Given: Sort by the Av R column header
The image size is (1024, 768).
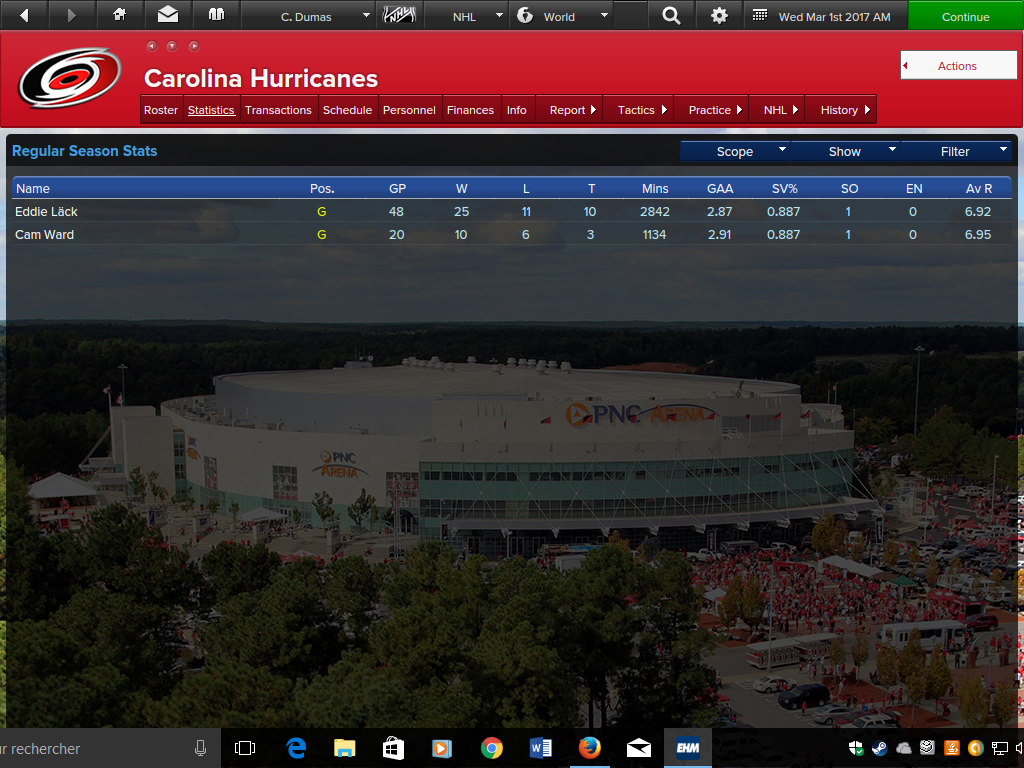Looking at the screenshot, I should click(x=978, y=189).
